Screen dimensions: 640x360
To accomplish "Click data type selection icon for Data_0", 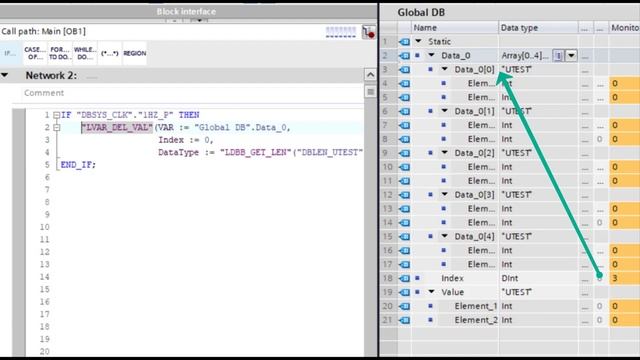I will (x=558, y=56).
